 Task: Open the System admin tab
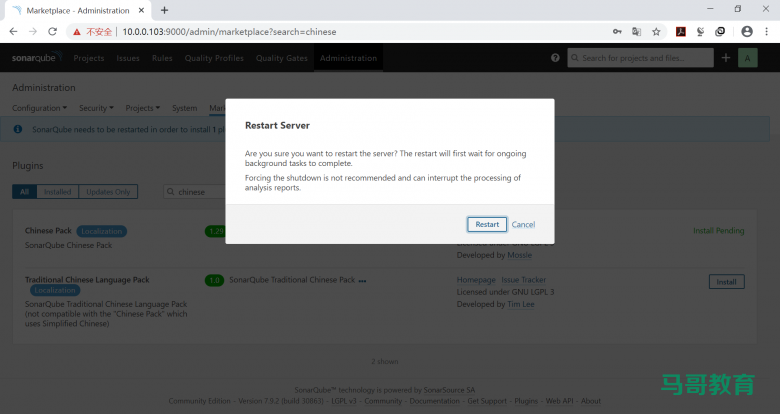pos(185,108)
